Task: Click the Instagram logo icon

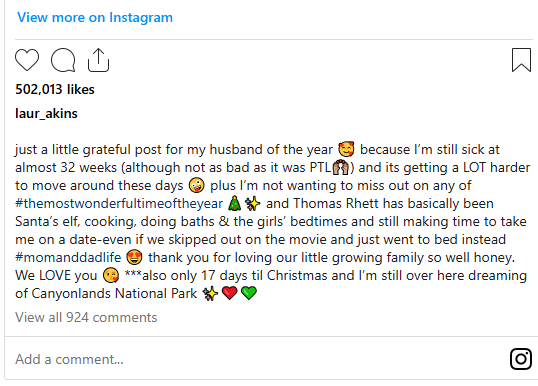Action: pos(521,359)
